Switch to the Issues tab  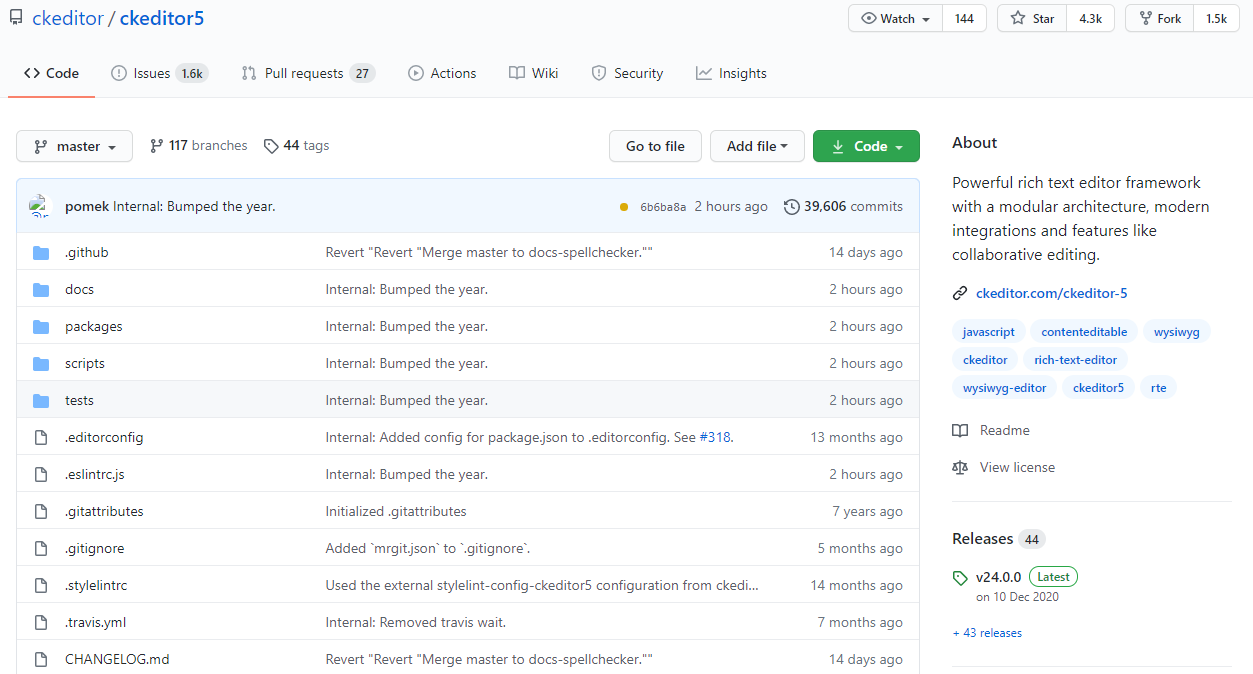click(x=158, y=73)
